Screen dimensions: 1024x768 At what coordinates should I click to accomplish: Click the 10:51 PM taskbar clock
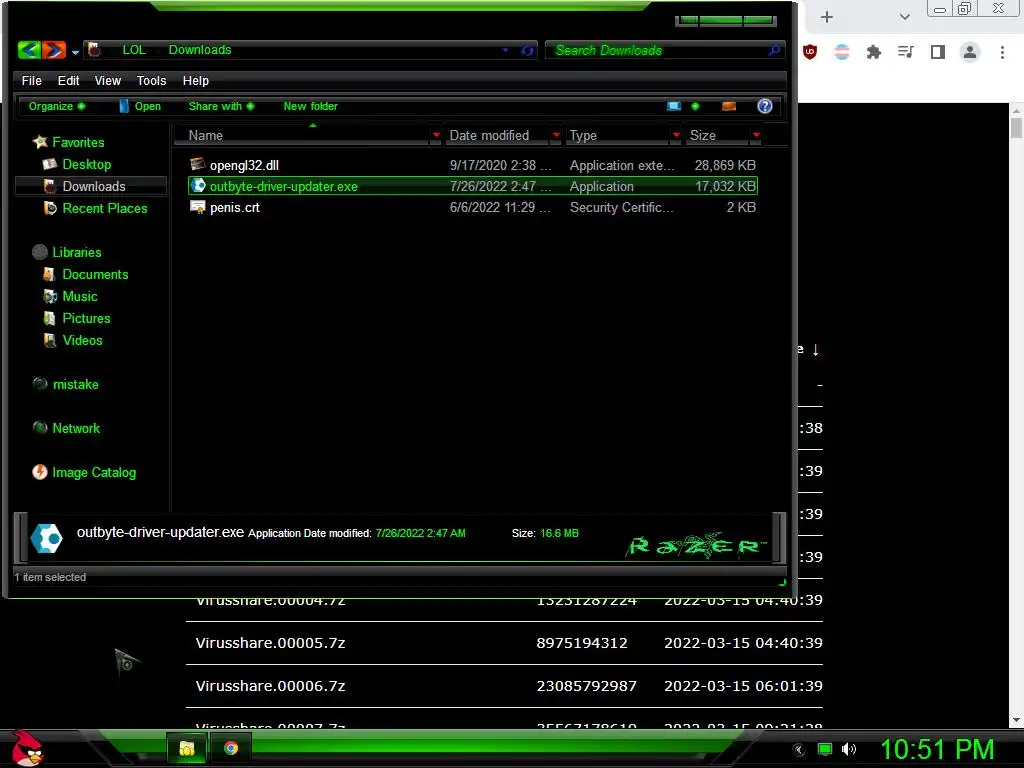tap(937, 749)
